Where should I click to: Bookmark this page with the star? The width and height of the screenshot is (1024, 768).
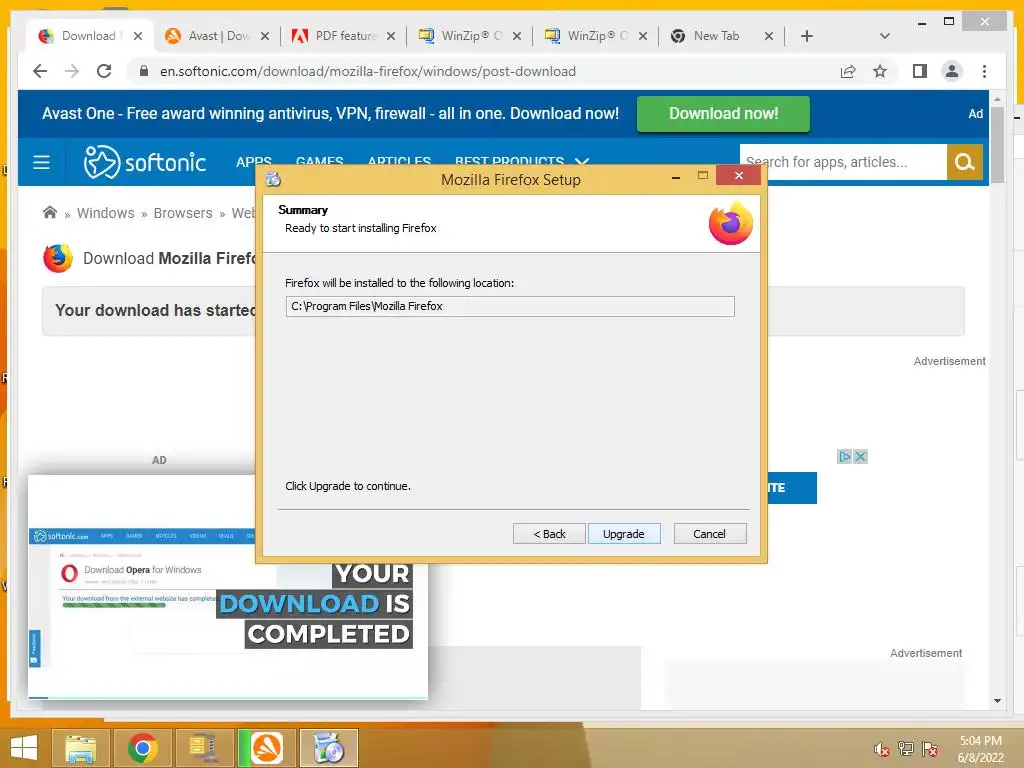coord(880,71)
